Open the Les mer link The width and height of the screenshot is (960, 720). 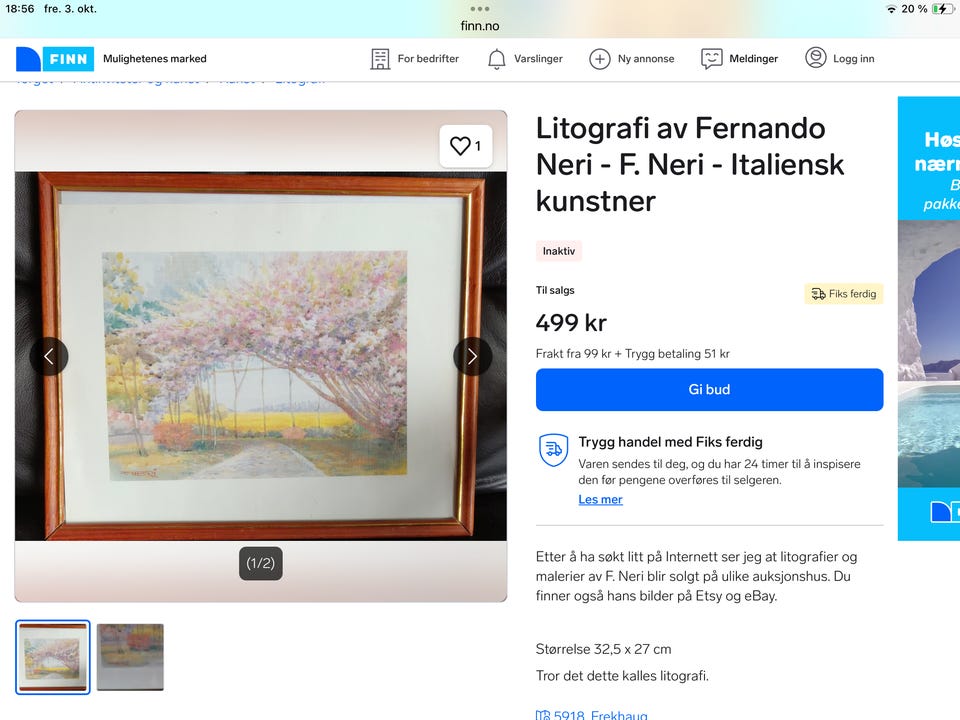[x=600, y=500]
